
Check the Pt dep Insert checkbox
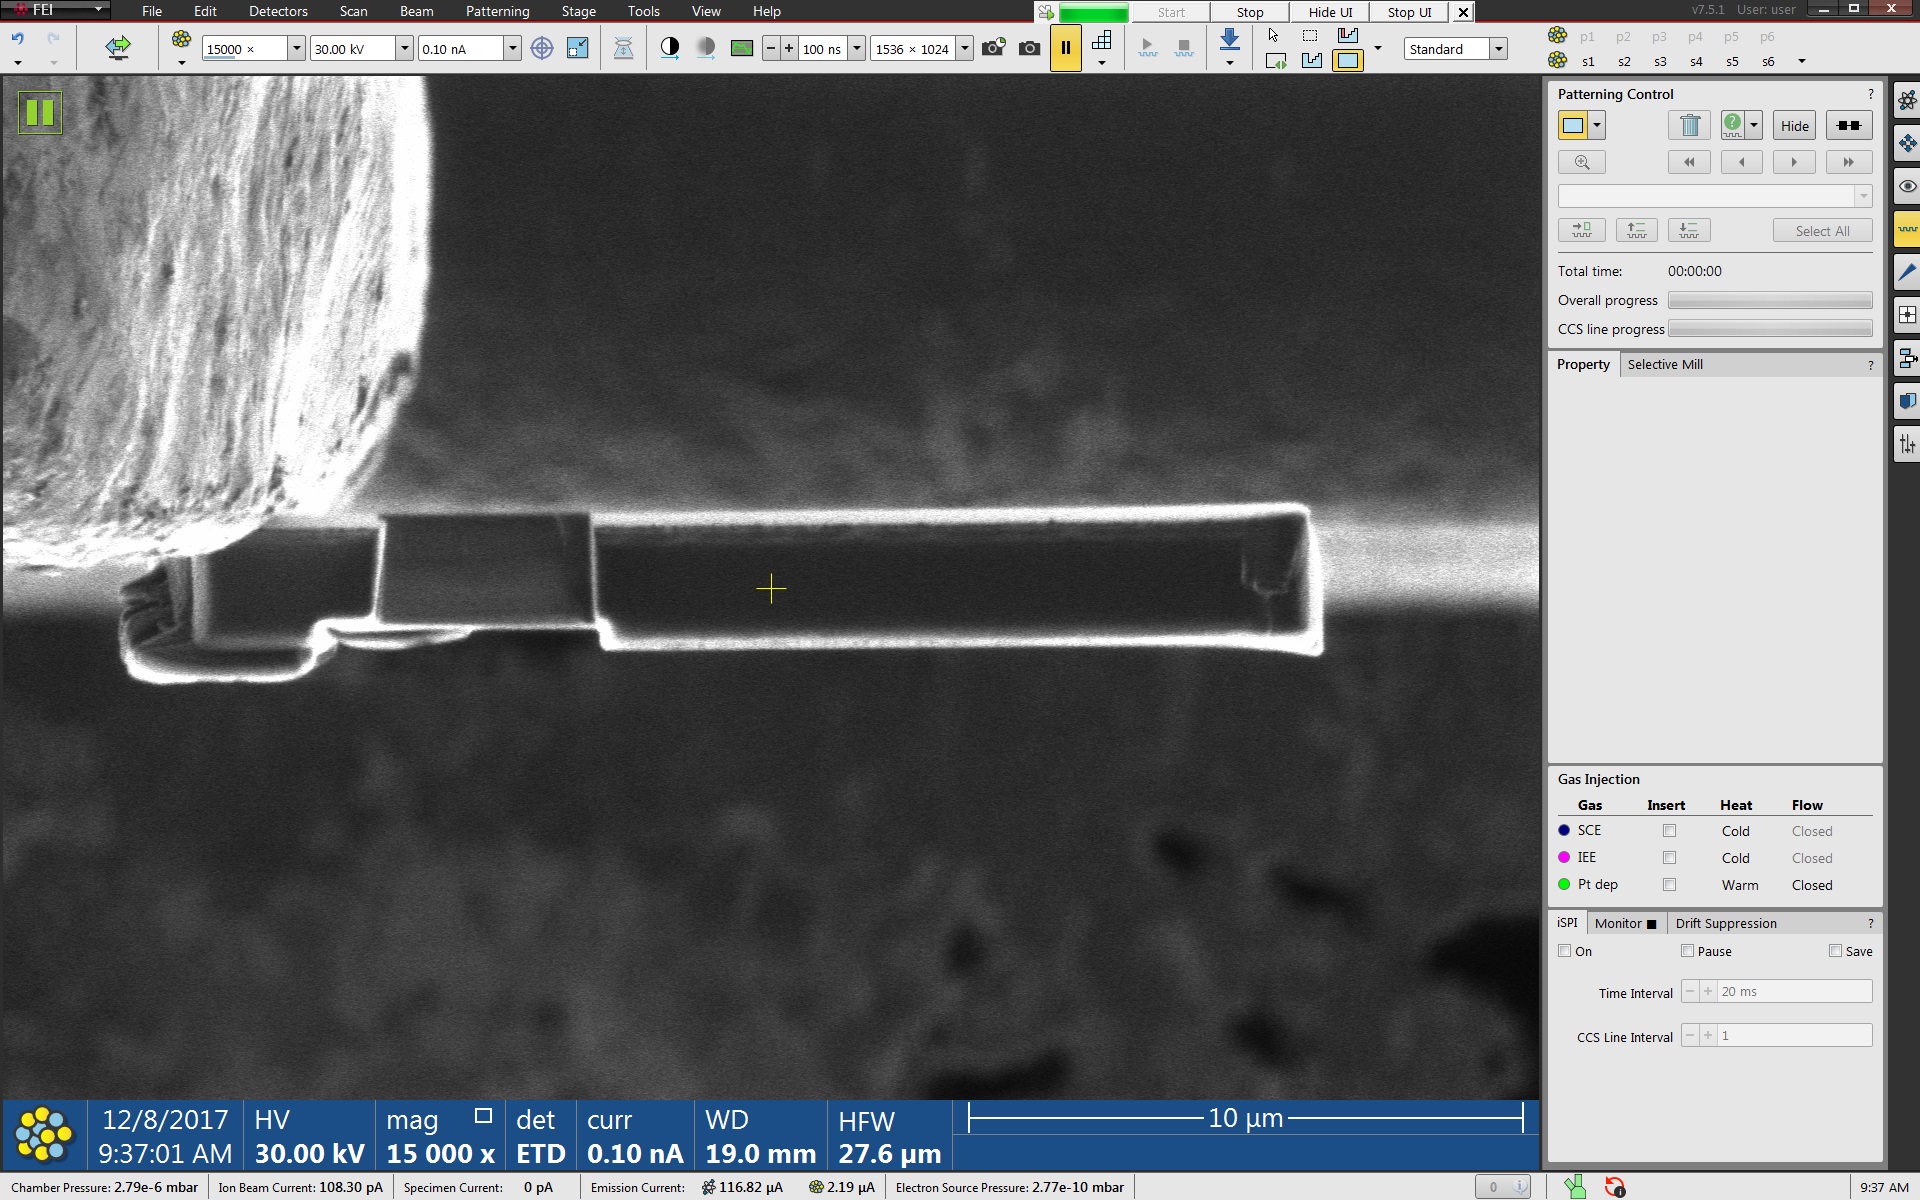1669,885
